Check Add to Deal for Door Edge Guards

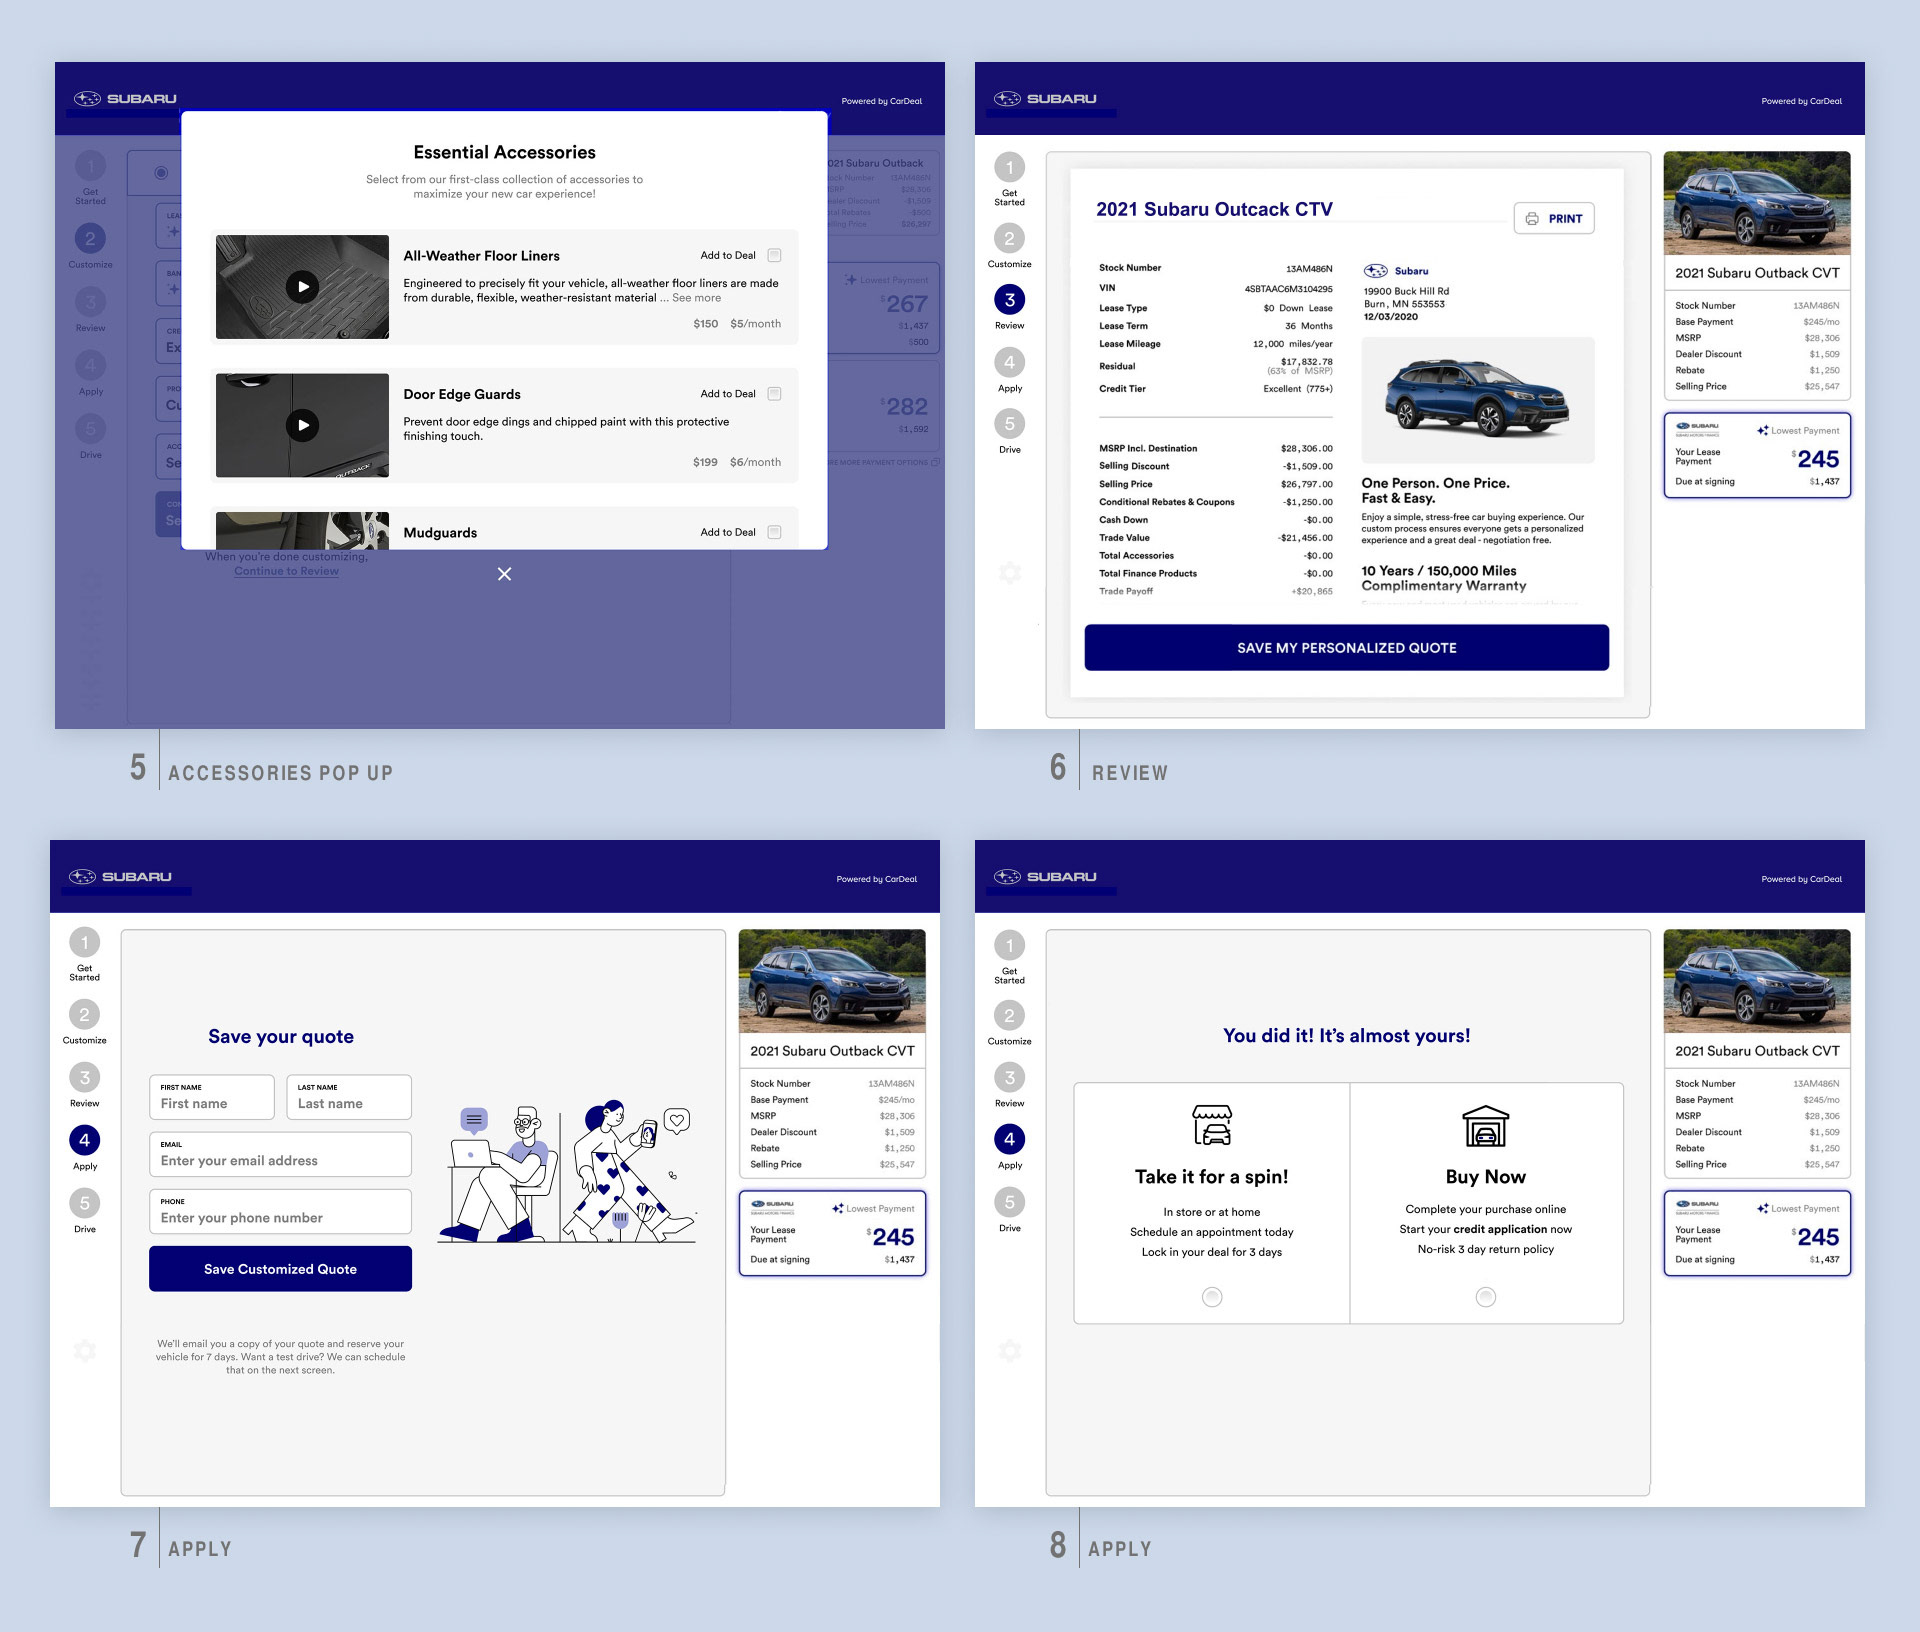click(774, 394)
